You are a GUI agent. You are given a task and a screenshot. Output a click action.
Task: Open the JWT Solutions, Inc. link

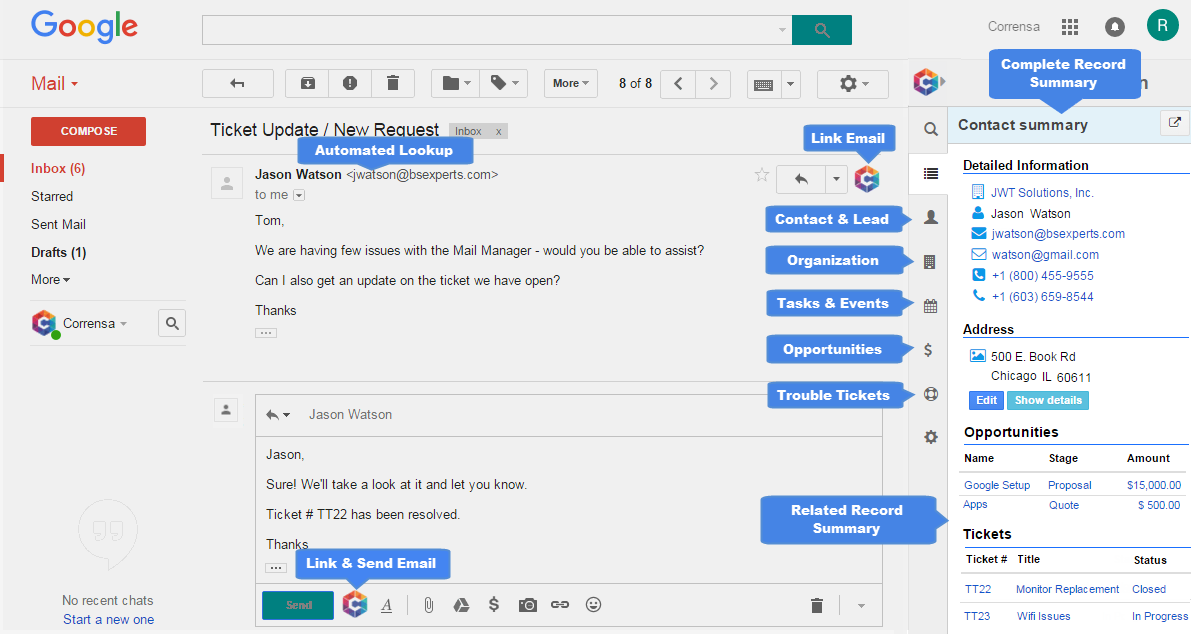pyautogui.click(x=1042, y=193)
